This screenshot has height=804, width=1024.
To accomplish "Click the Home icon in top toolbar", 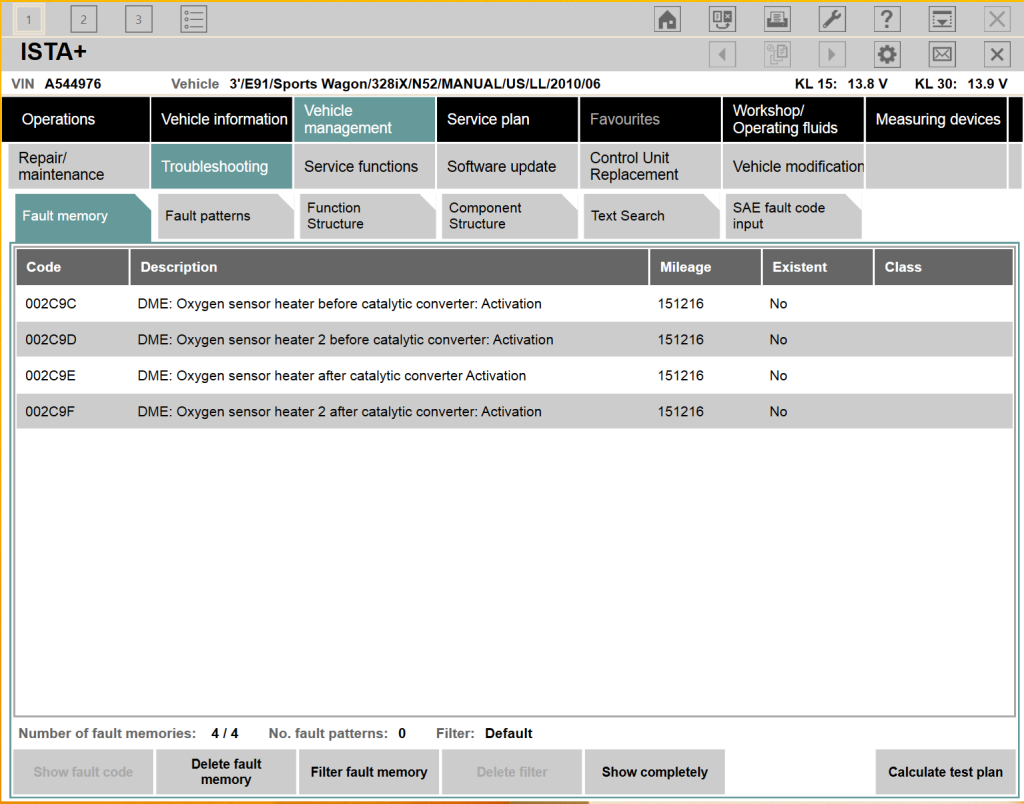I will point(667,19).
